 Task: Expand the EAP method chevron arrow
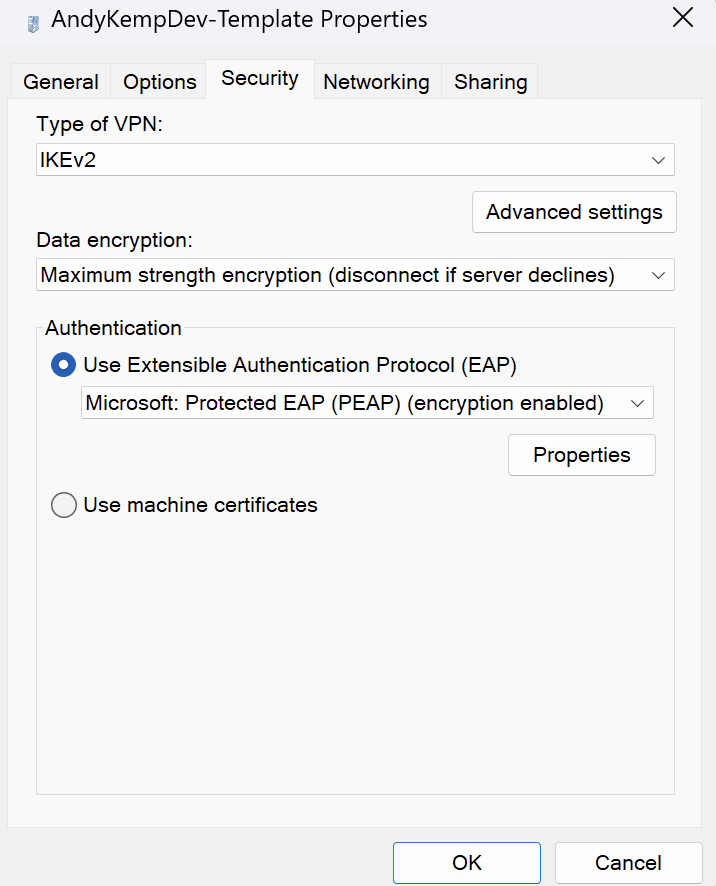637,403
